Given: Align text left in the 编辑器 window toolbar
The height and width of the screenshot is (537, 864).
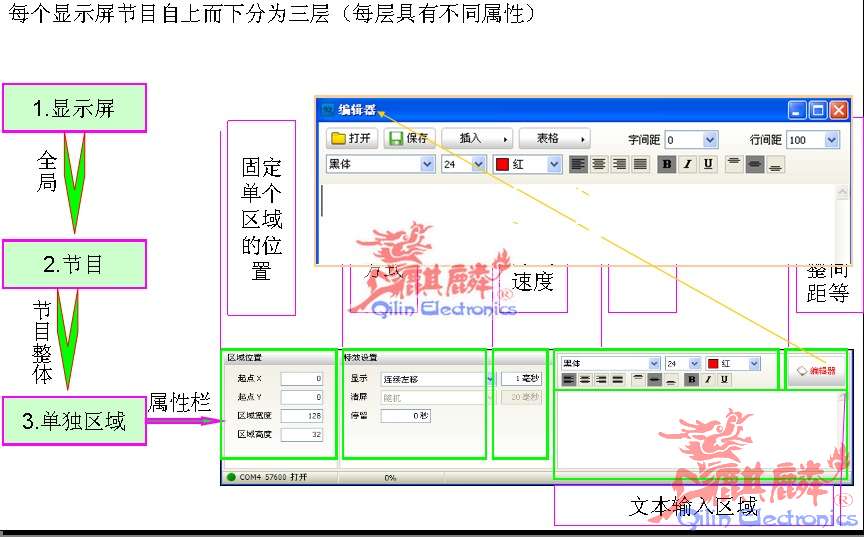Looking at the screenshot, I should pos(578,164).
